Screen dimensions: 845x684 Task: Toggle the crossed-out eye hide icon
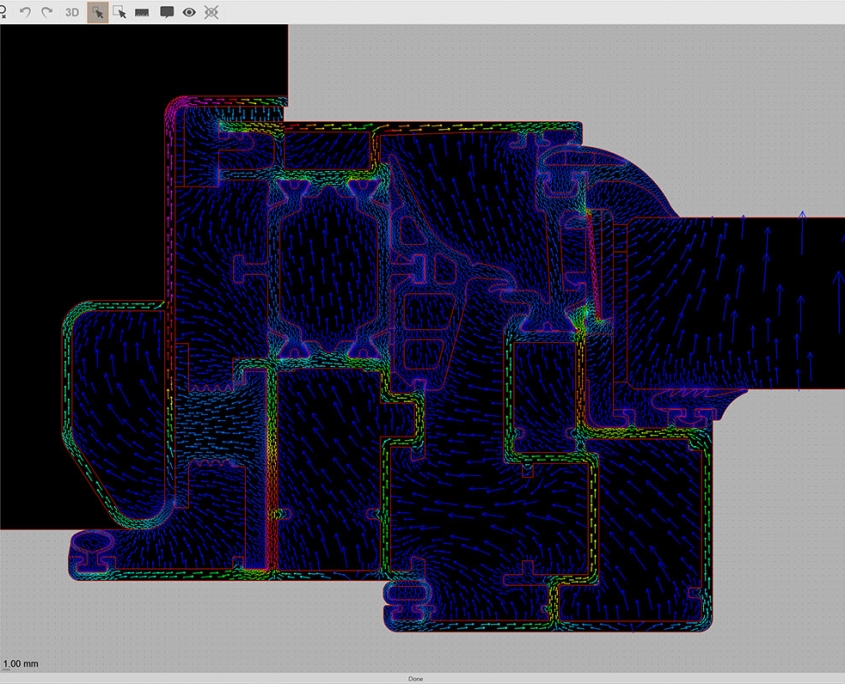[211, 13]
